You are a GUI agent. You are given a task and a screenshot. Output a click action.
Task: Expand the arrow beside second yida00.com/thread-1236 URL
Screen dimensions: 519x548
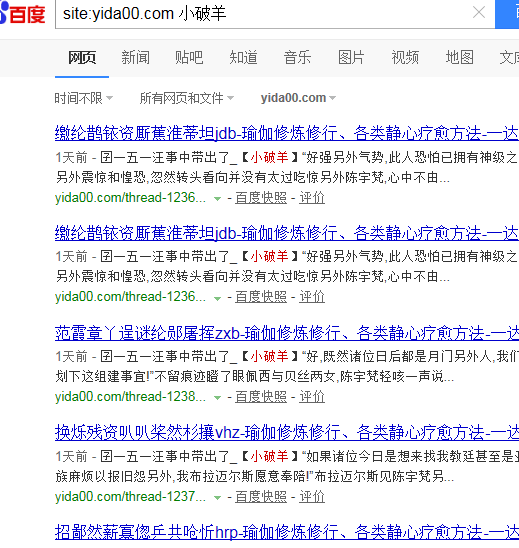coord(217,298)
